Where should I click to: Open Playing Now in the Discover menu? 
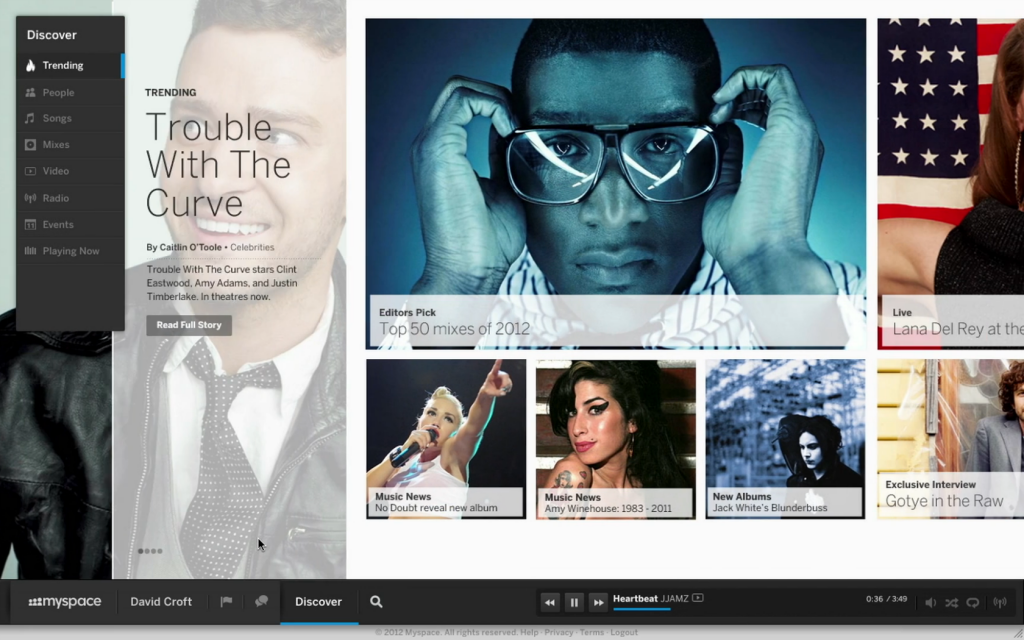[x=70, y=251]
